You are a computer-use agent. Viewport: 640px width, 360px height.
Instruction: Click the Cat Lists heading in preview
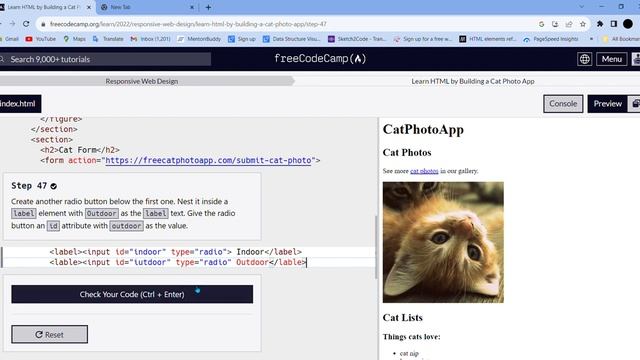coord(402,318)
